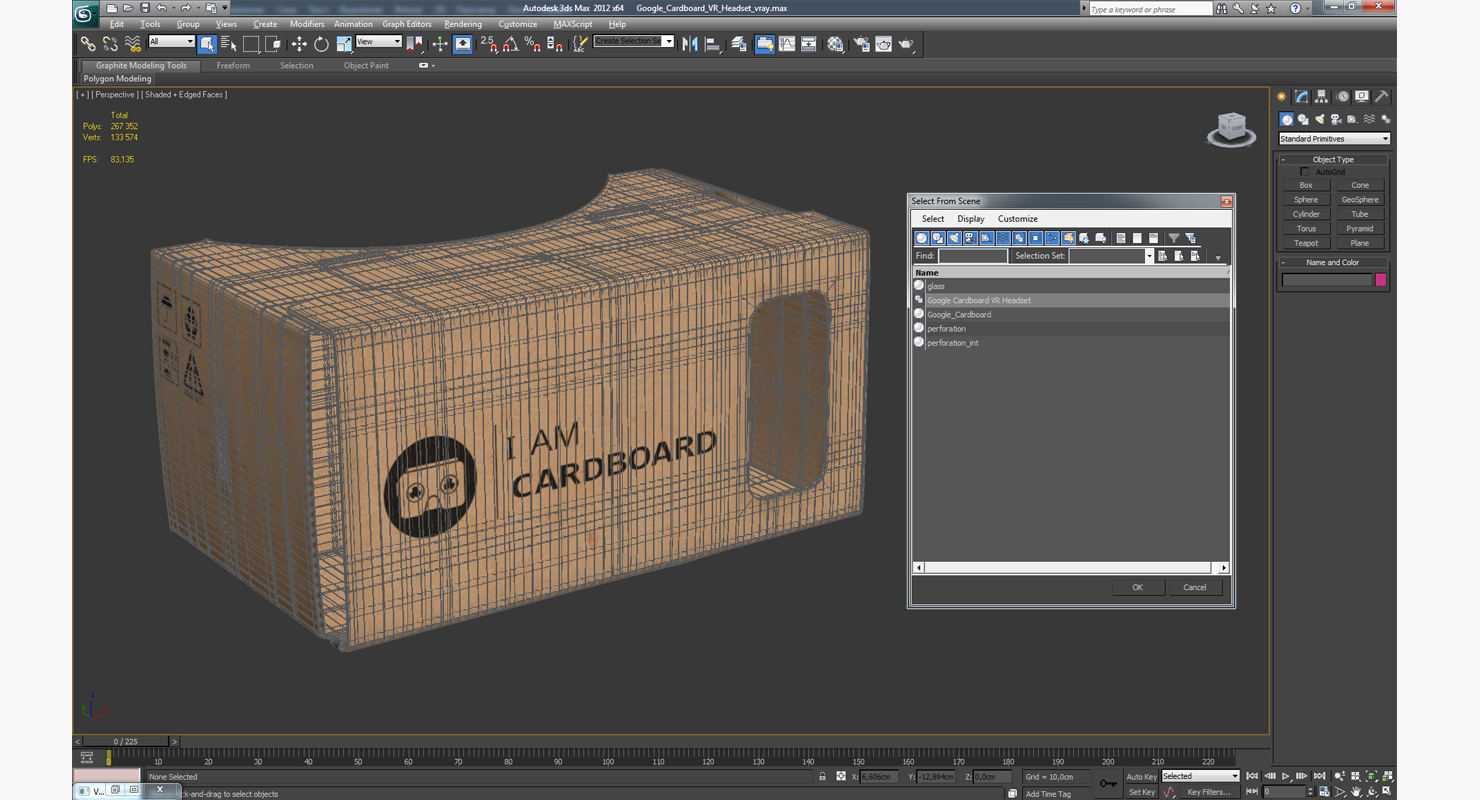This screenshot has width=1480, height=800.
Task: Click the GeoSphere primitive button
Action: point(1360,200)
